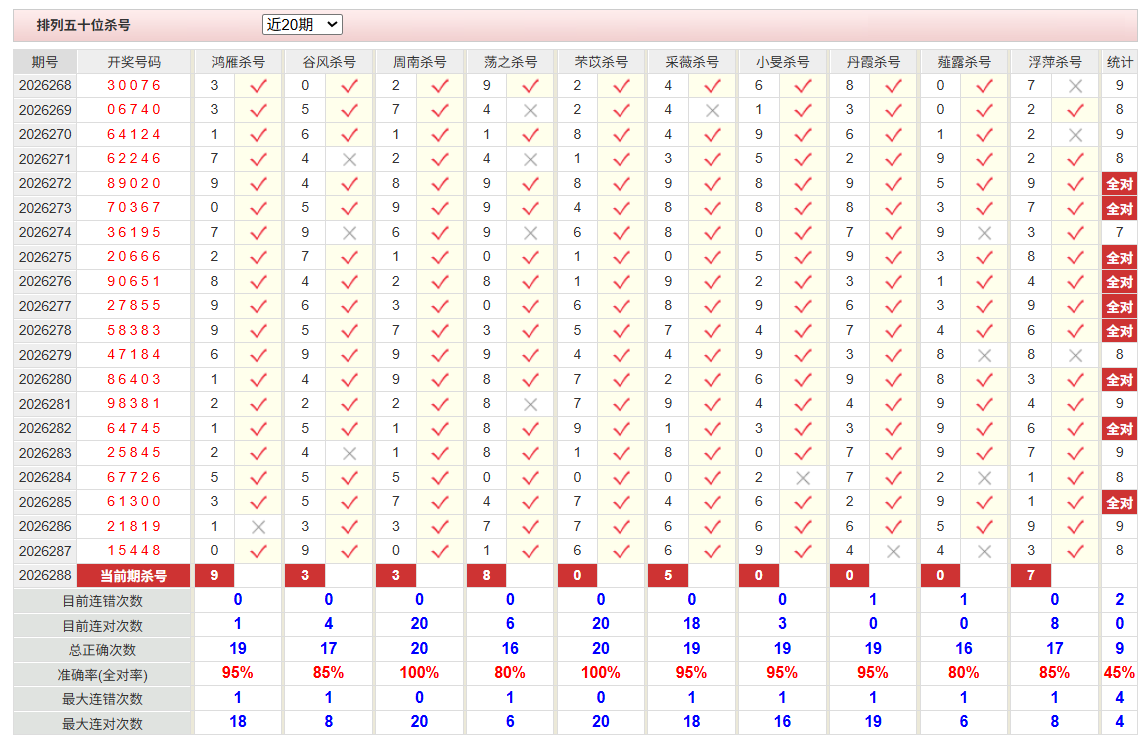Click the 鸿雁杀号 X mark in row 2026286
1145x754 pixels.
point(259,527)
